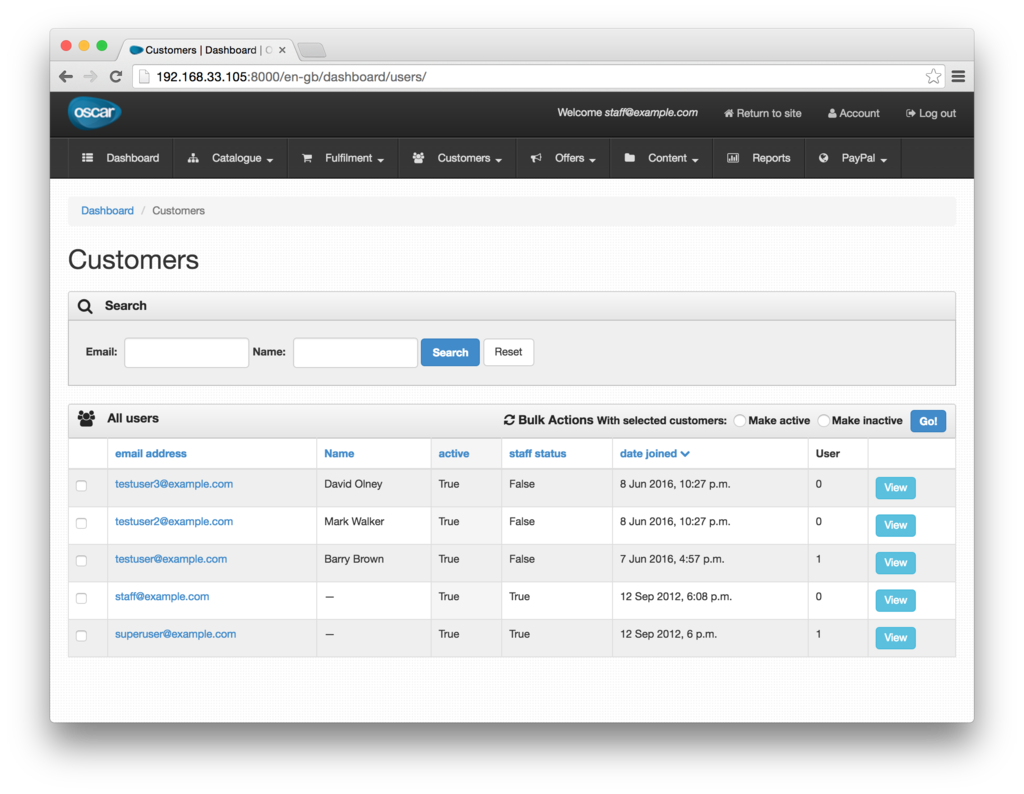Click the page icon in address bar
1024x794 pixels.
144,76
